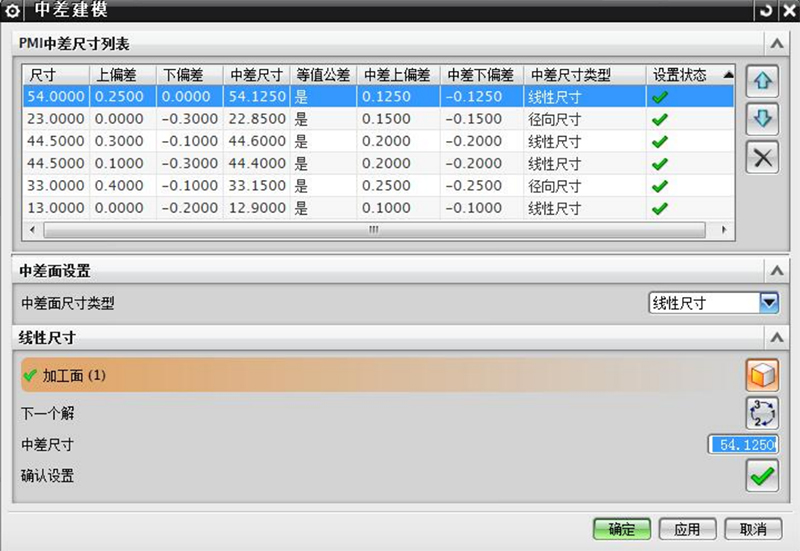The image size is (800, 551).
Task: Click the move row down arrow
Action: tap(762, 118)
